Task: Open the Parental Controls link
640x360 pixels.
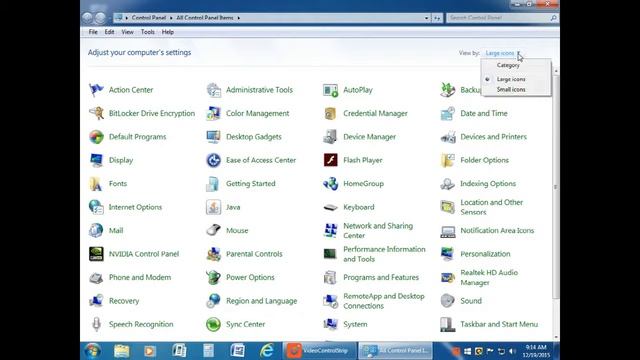Action: [254, 254]
